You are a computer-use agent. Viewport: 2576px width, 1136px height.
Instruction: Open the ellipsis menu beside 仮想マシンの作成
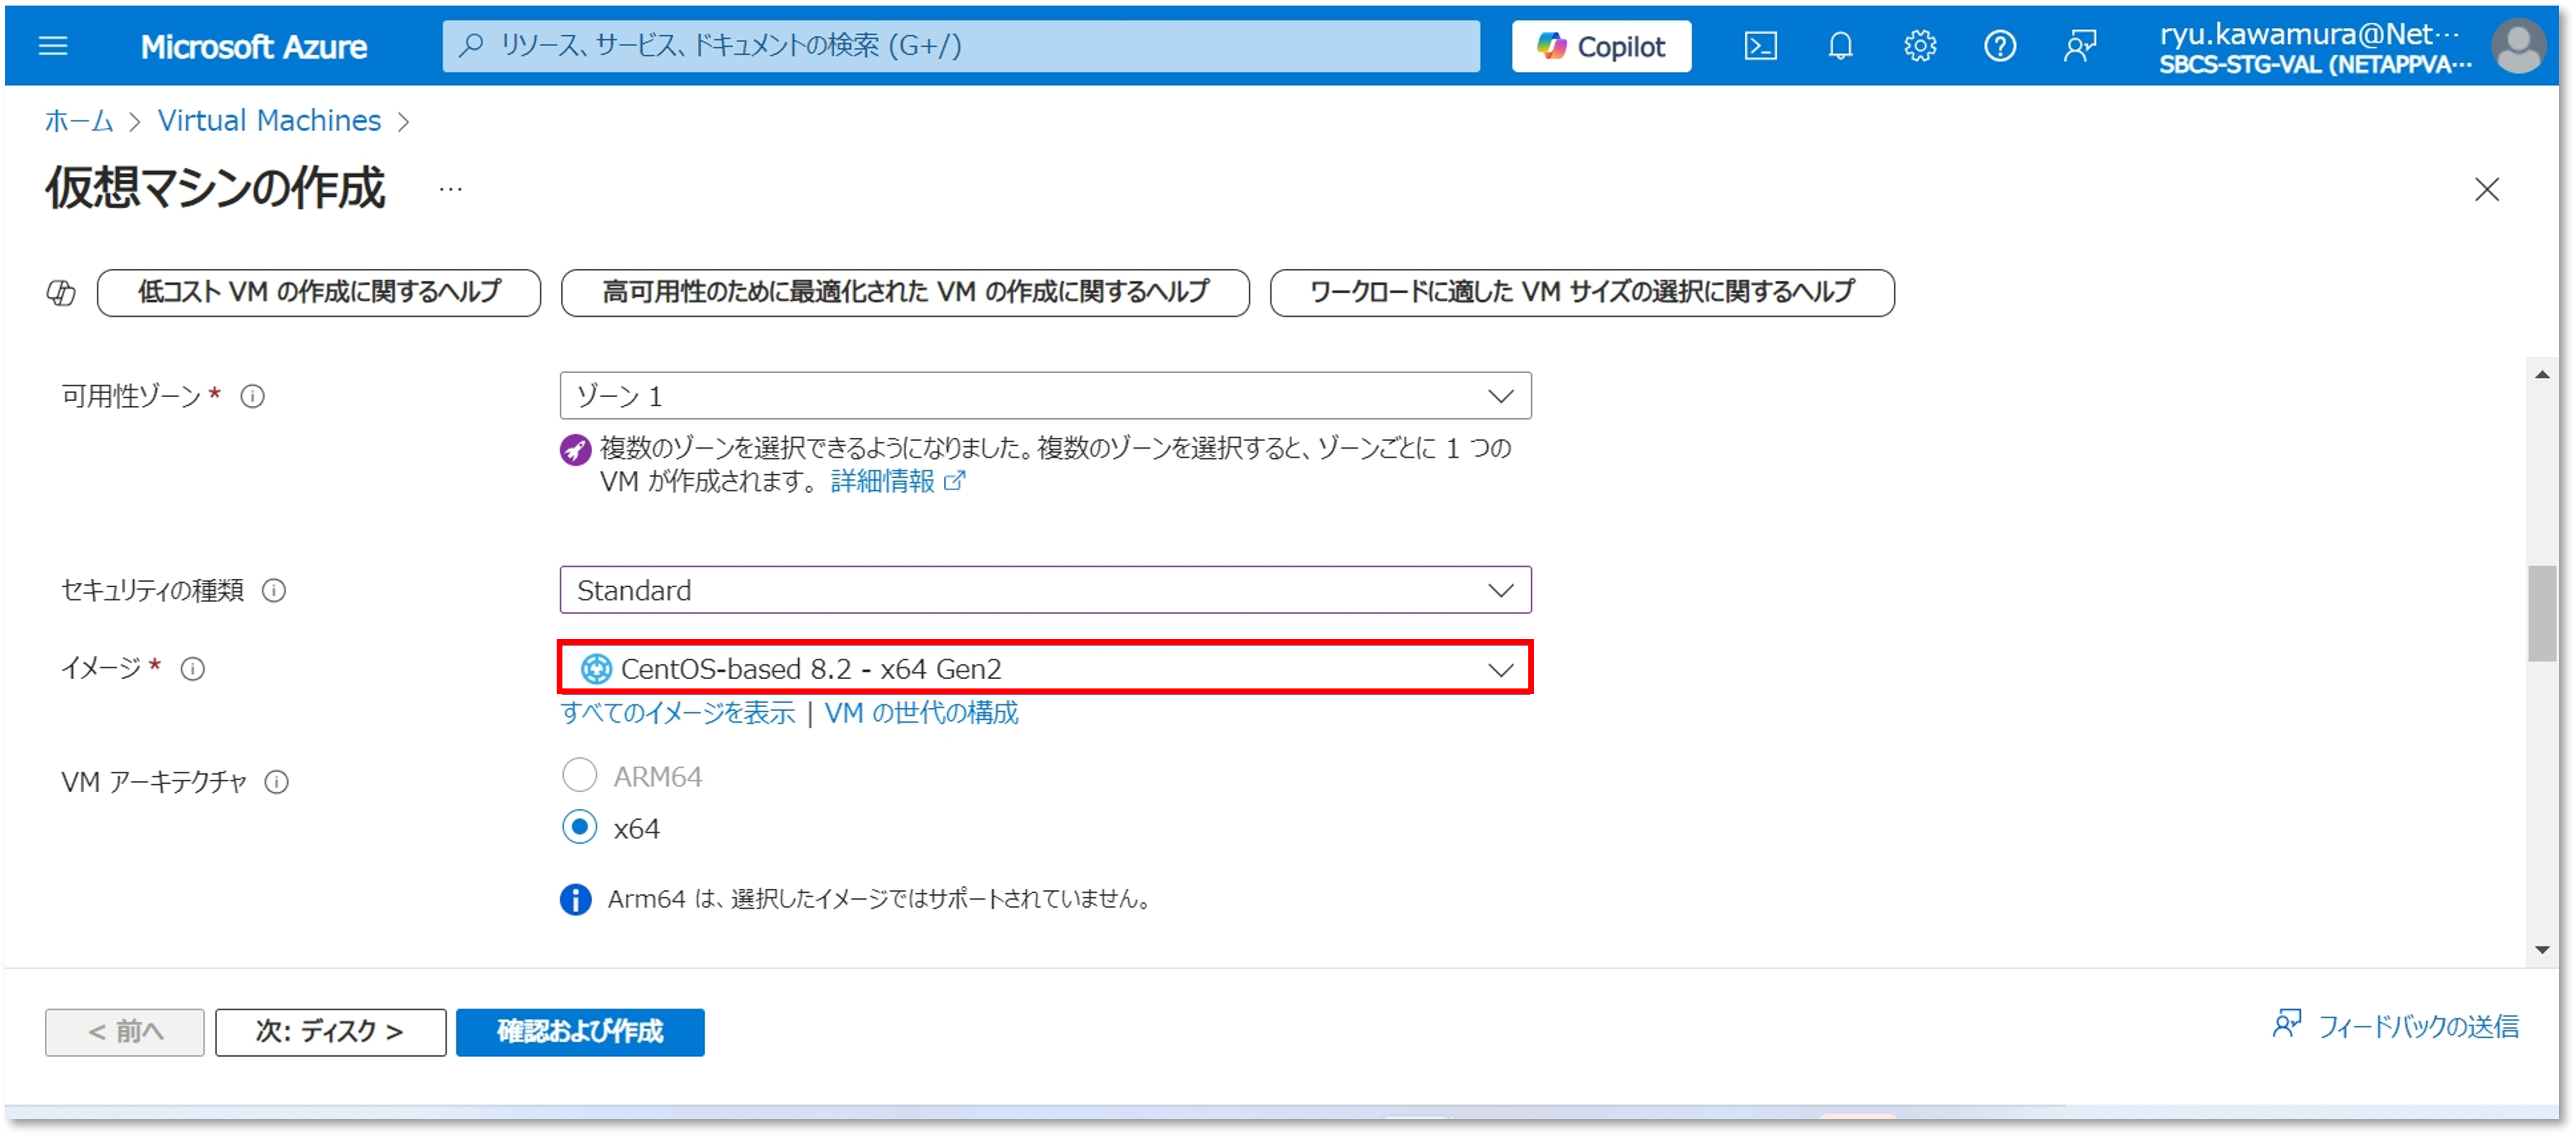(x=451, y=189)
